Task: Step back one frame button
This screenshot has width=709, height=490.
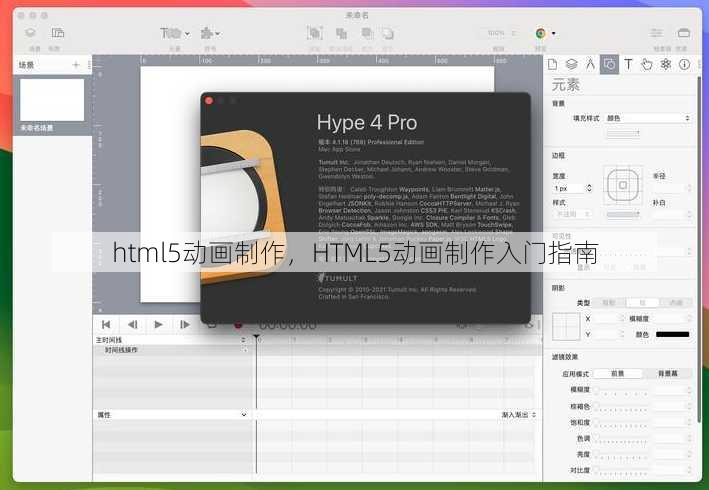Action: (132, 325)
